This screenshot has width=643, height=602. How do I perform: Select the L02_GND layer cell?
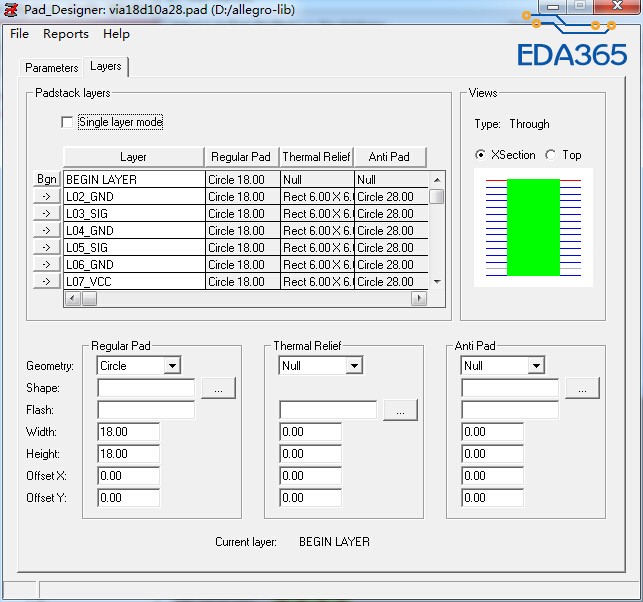[134, 197]
